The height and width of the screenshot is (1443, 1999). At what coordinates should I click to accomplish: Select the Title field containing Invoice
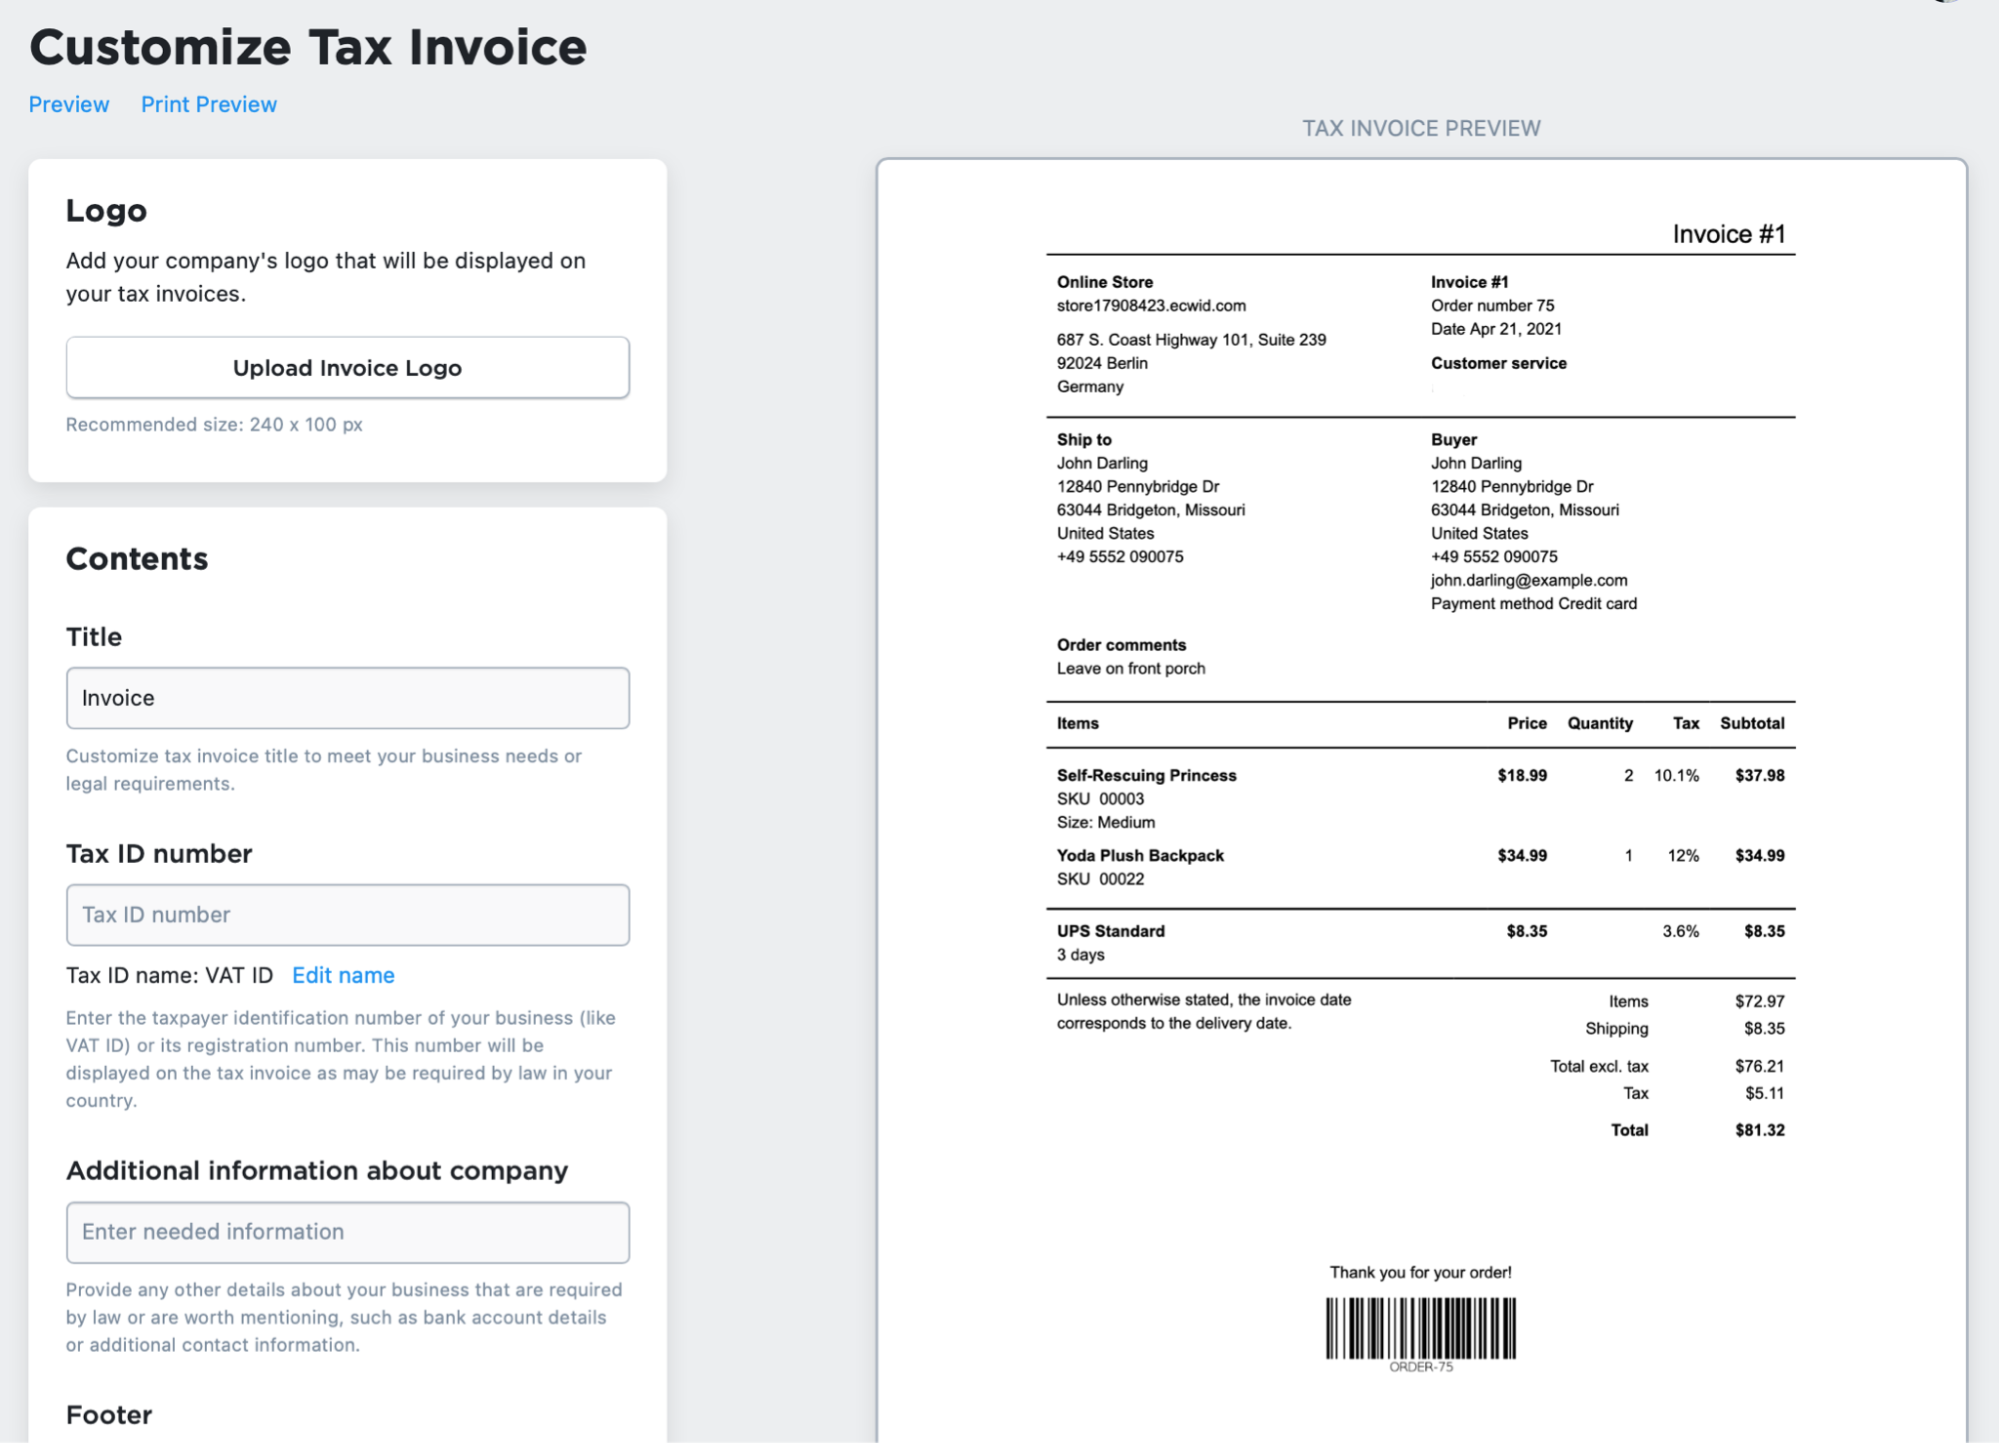pyautogui.click(x=346, y=698)
